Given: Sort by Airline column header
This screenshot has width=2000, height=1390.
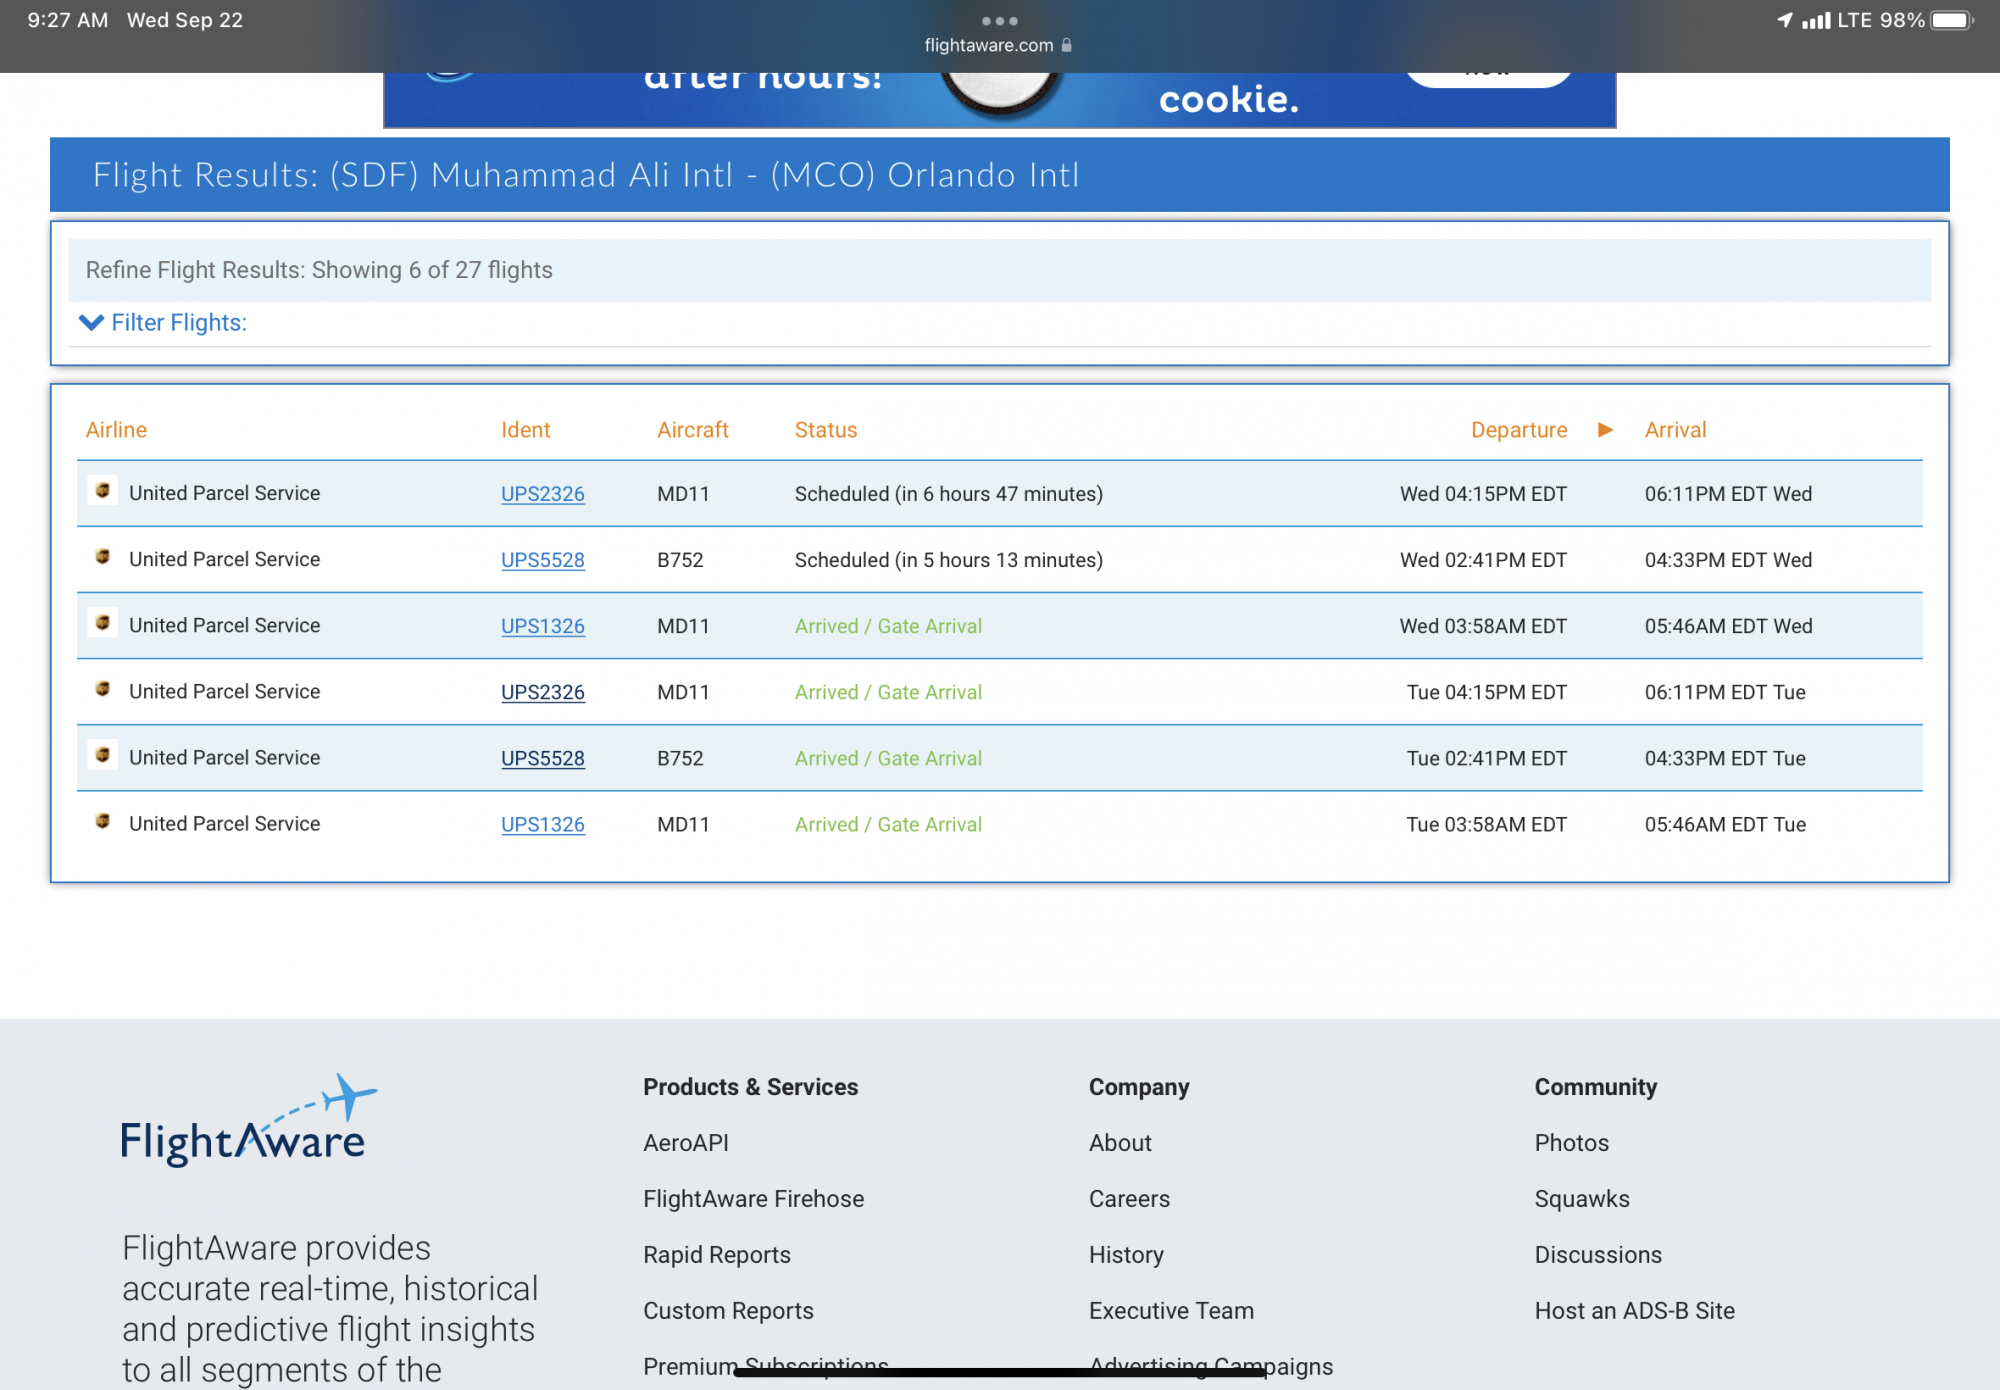Looking at the screenshot, I should tap(116, 430).
